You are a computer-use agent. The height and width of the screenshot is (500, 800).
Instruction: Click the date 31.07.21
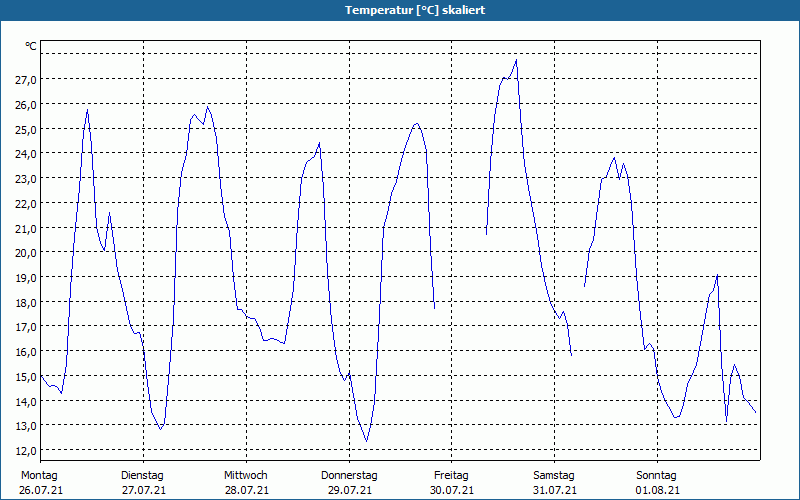tap(555, 491)
